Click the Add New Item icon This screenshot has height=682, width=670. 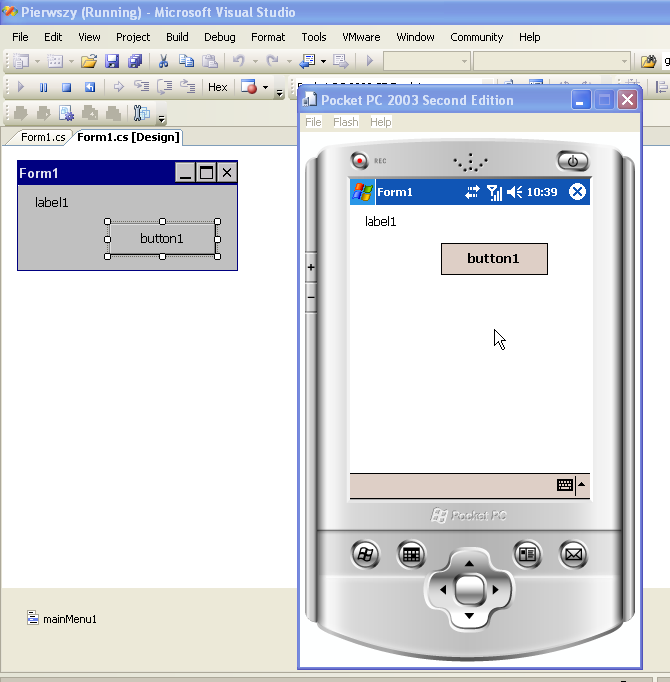tap(55, 61)
